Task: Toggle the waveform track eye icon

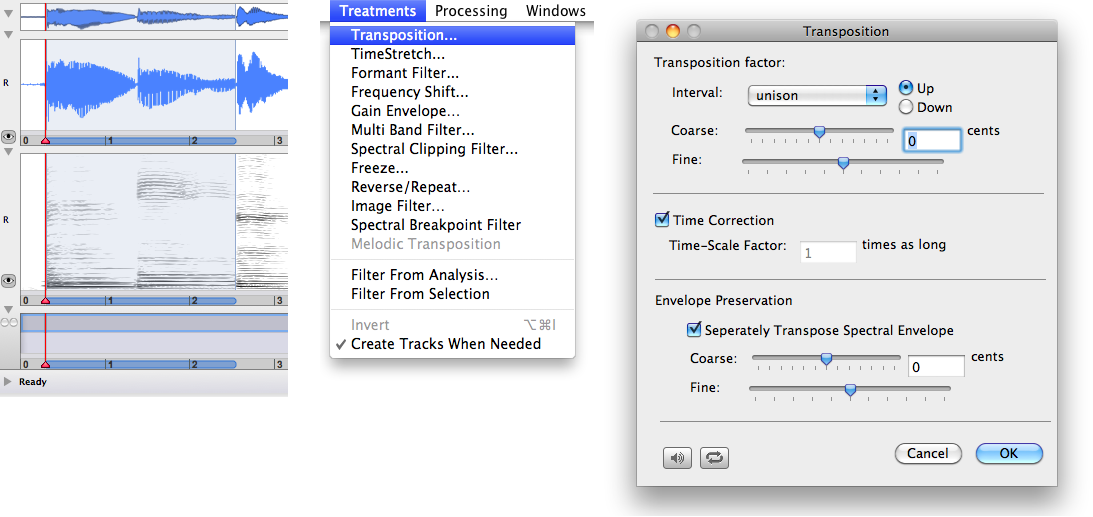Action: (x=9, y=133)
